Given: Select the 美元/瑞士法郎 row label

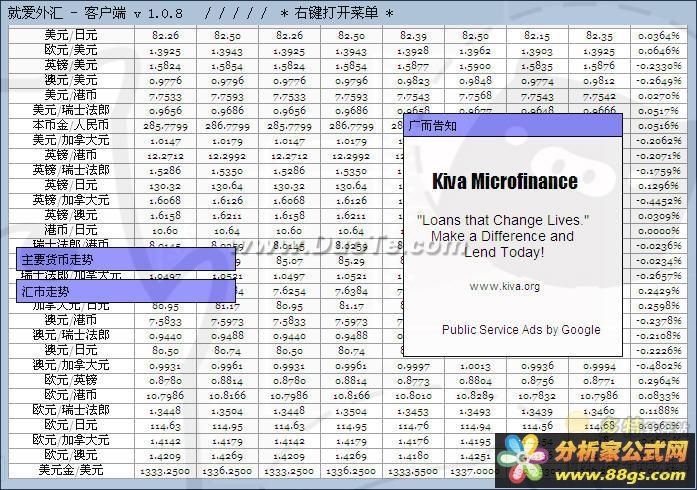Looking at the screenshot, I should click(71, 110).
